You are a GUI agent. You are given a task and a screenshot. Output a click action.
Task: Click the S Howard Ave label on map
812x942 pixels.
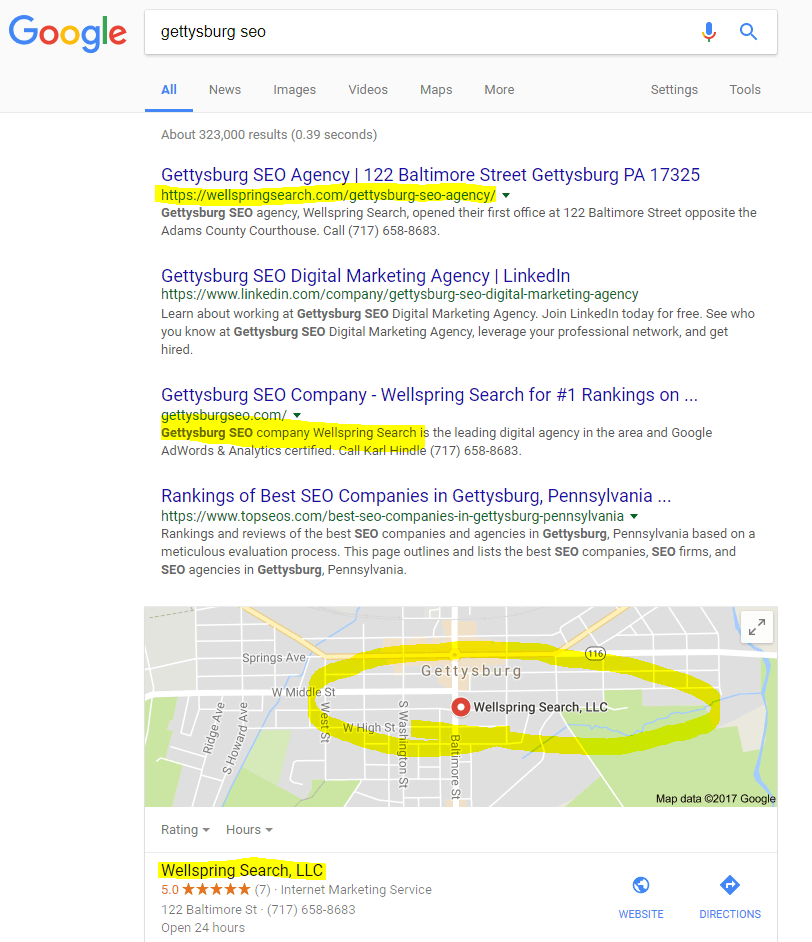click(x=235, y=738)
